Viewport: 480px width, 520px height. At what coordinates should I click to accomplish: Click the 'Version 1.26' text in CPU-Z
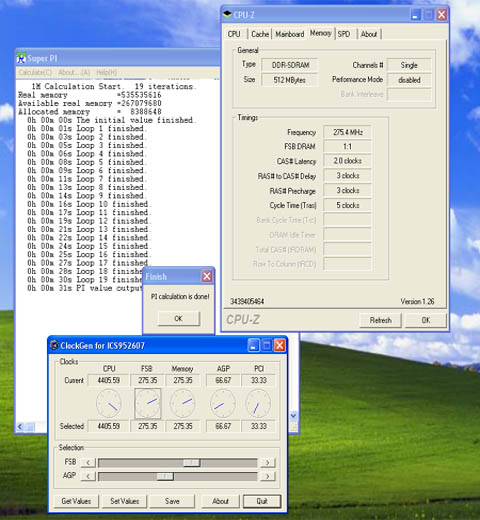(x=417, y=301)
